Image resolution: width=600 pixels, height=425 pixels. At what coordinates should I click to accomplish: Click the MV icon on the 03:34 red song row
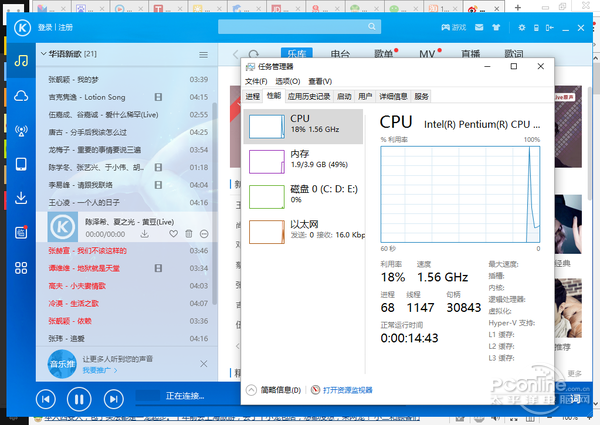click(158, 269)
